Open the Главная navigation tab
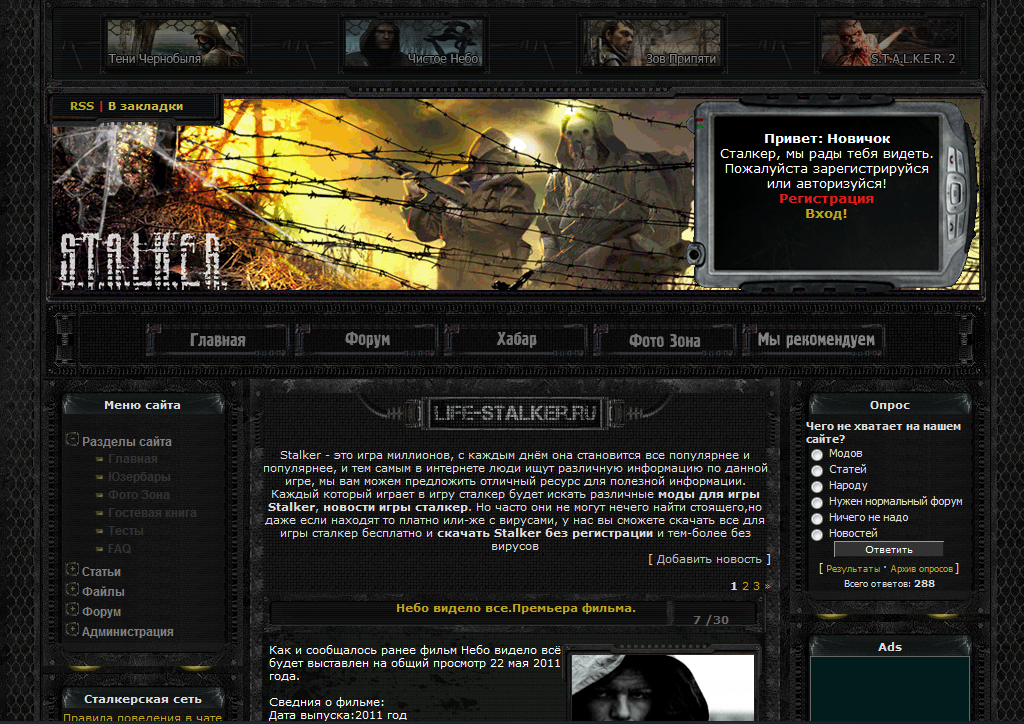Viewport: 1024px width, 724px height. 217,340
